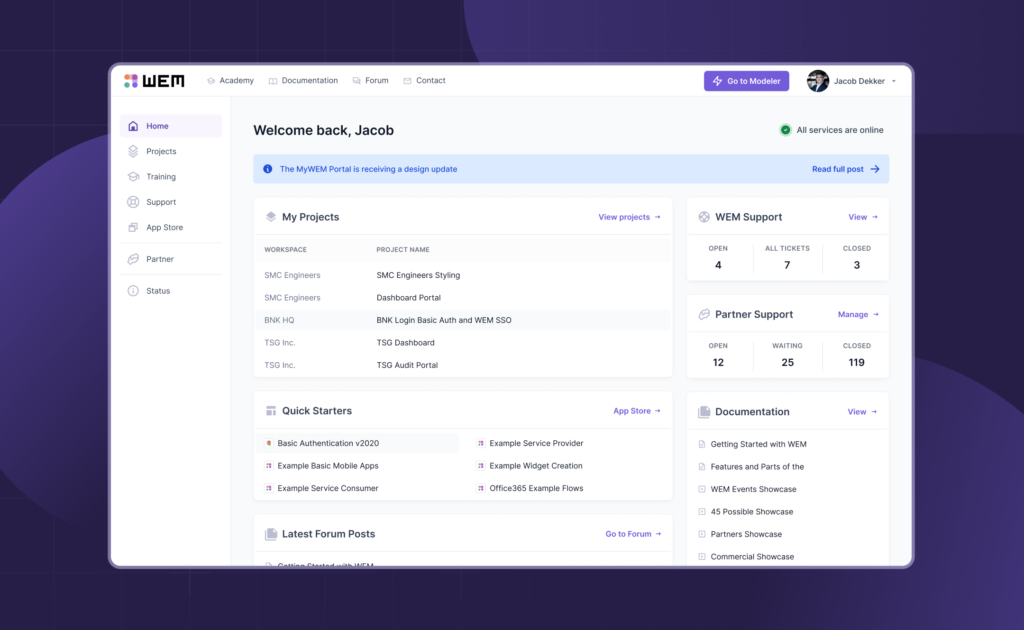Click the View projects link
Screen dimensions: 1024x630
pyautogui.click(x=629, y=217)
